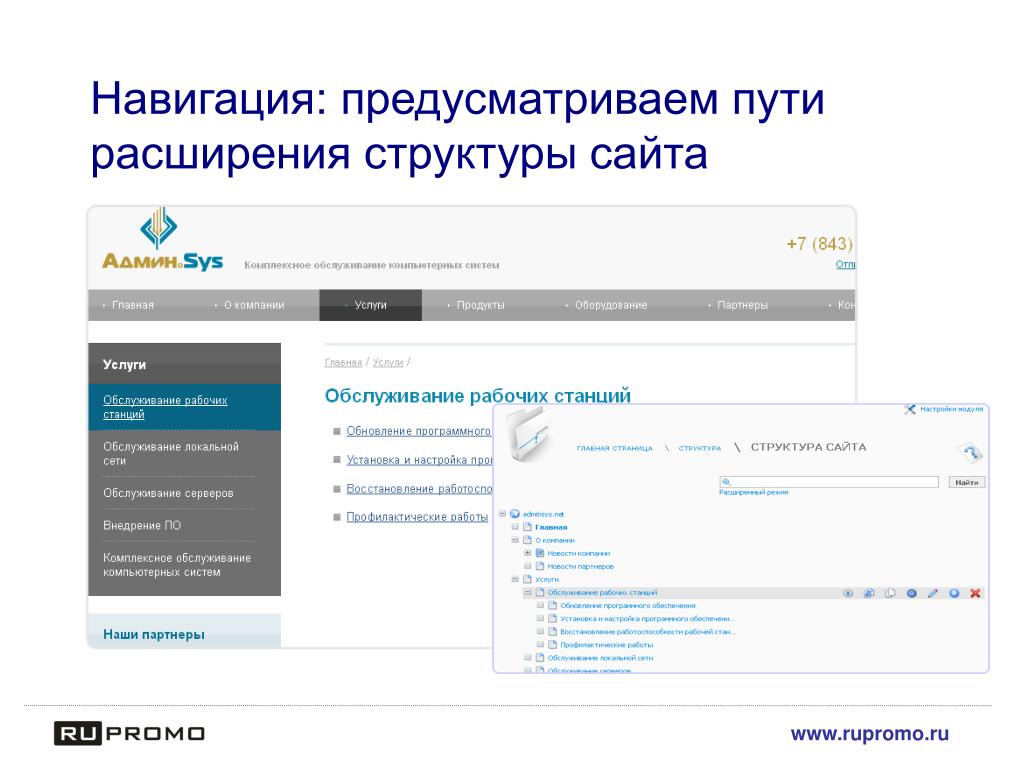The width and height of the screenshot is (1024, 768).
Task: Click the Админ.Sys logo
Action: pyautogui.click(x=162, y=240)
